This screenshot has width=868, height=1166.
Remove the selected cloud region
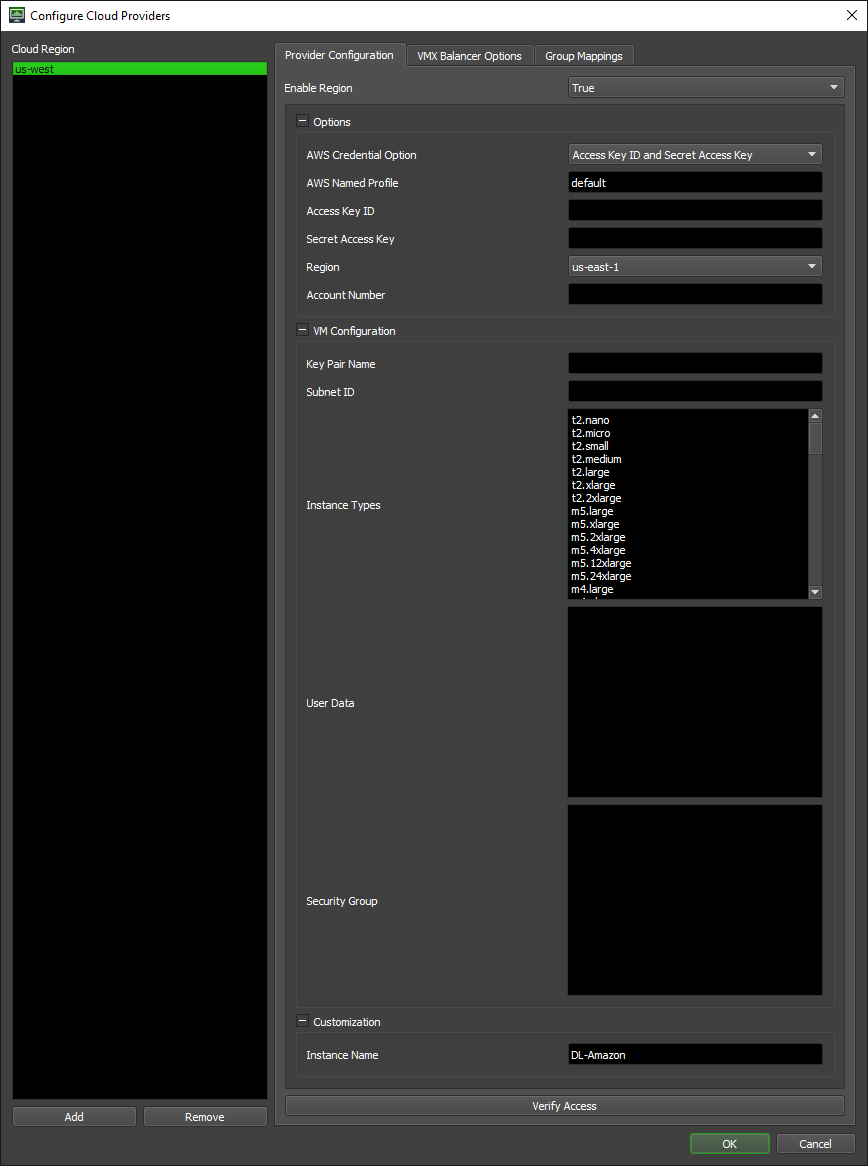[204, 1117]
